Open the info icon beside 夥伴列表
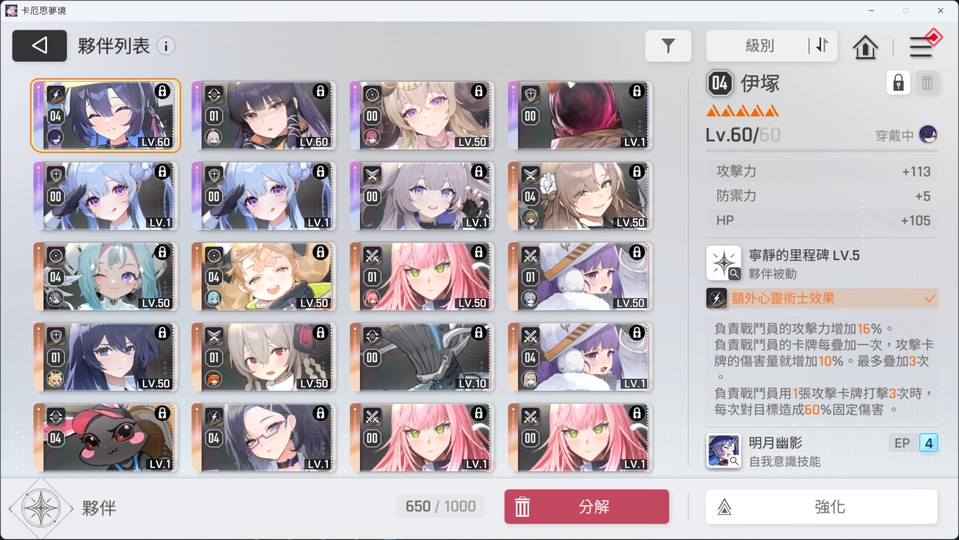 pyautogui.click(x=166, y=46)
